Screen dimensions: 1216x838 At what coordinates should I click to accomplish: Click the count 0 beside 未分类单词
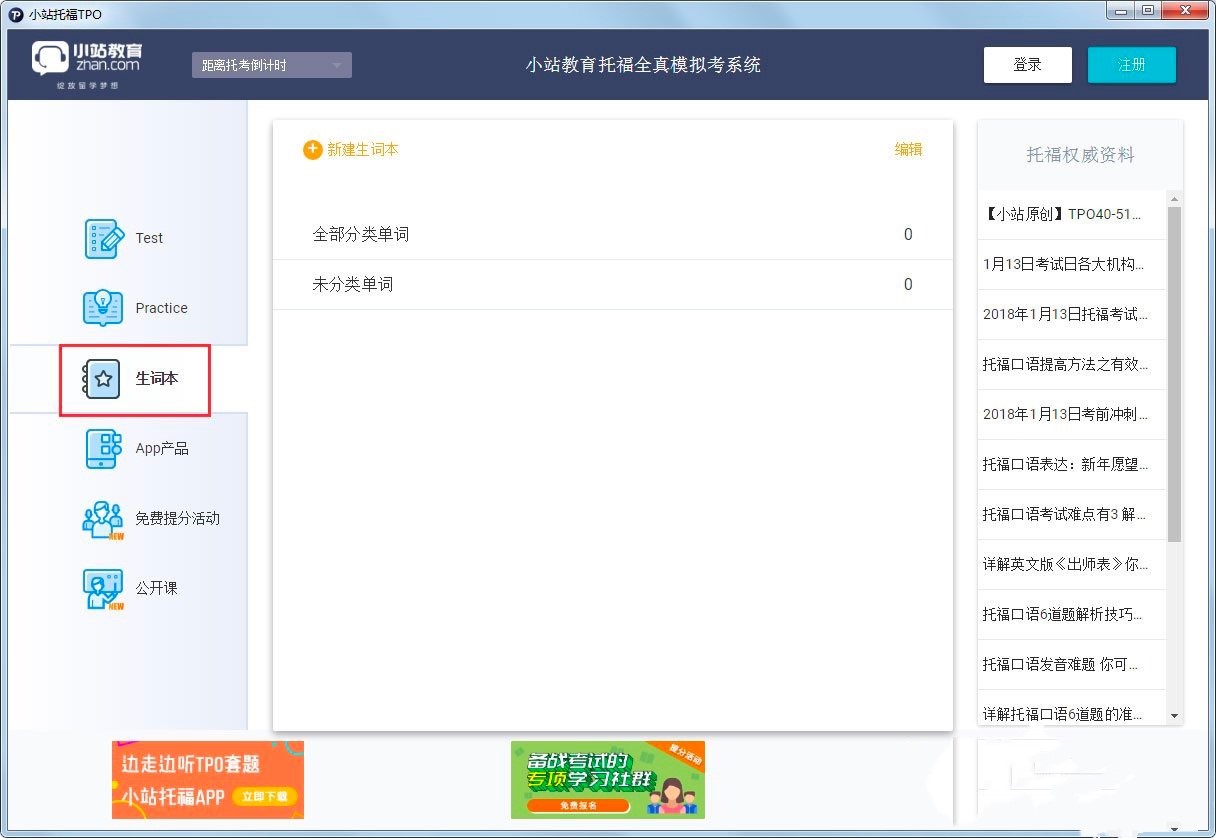908,285
